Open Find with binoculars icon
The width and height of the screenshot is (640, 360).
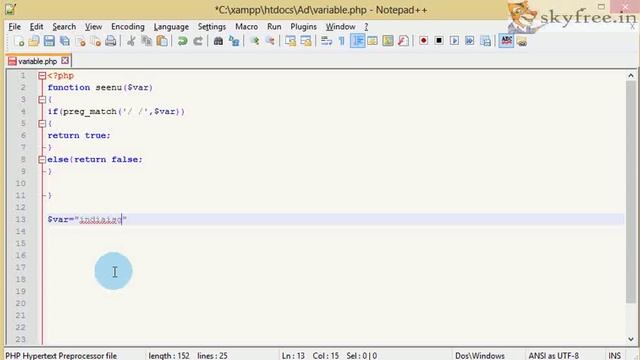218,41
